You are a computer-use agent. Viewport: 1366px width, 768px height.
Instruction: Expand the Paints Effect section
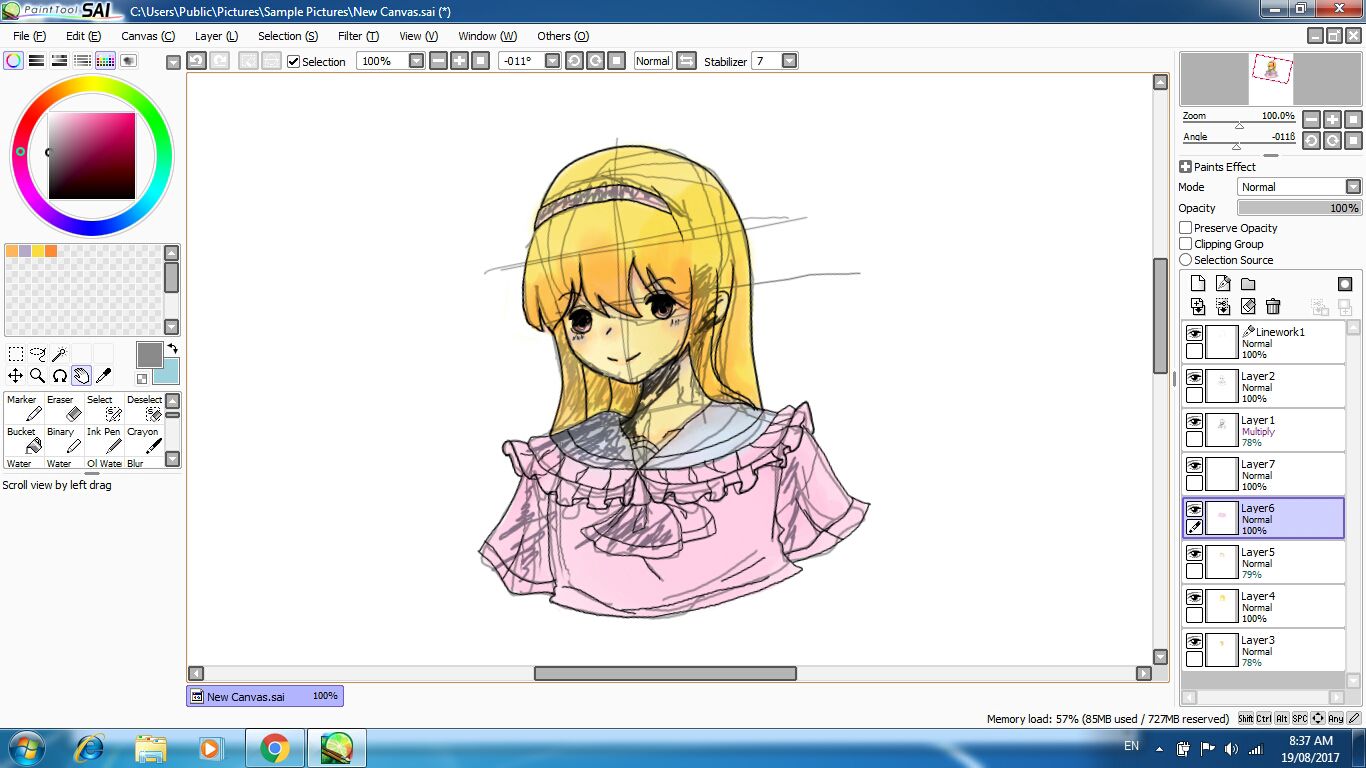[x=1186, y=167]
